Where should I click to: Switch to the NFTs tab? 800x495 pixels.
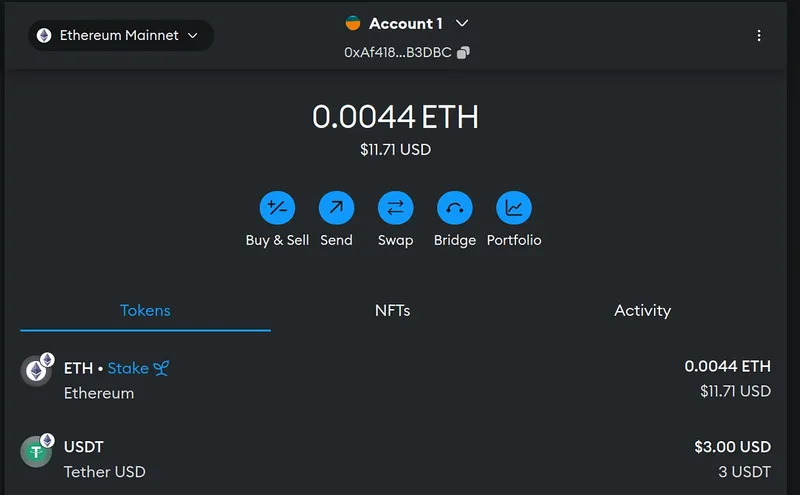click(x=392, y=310)
